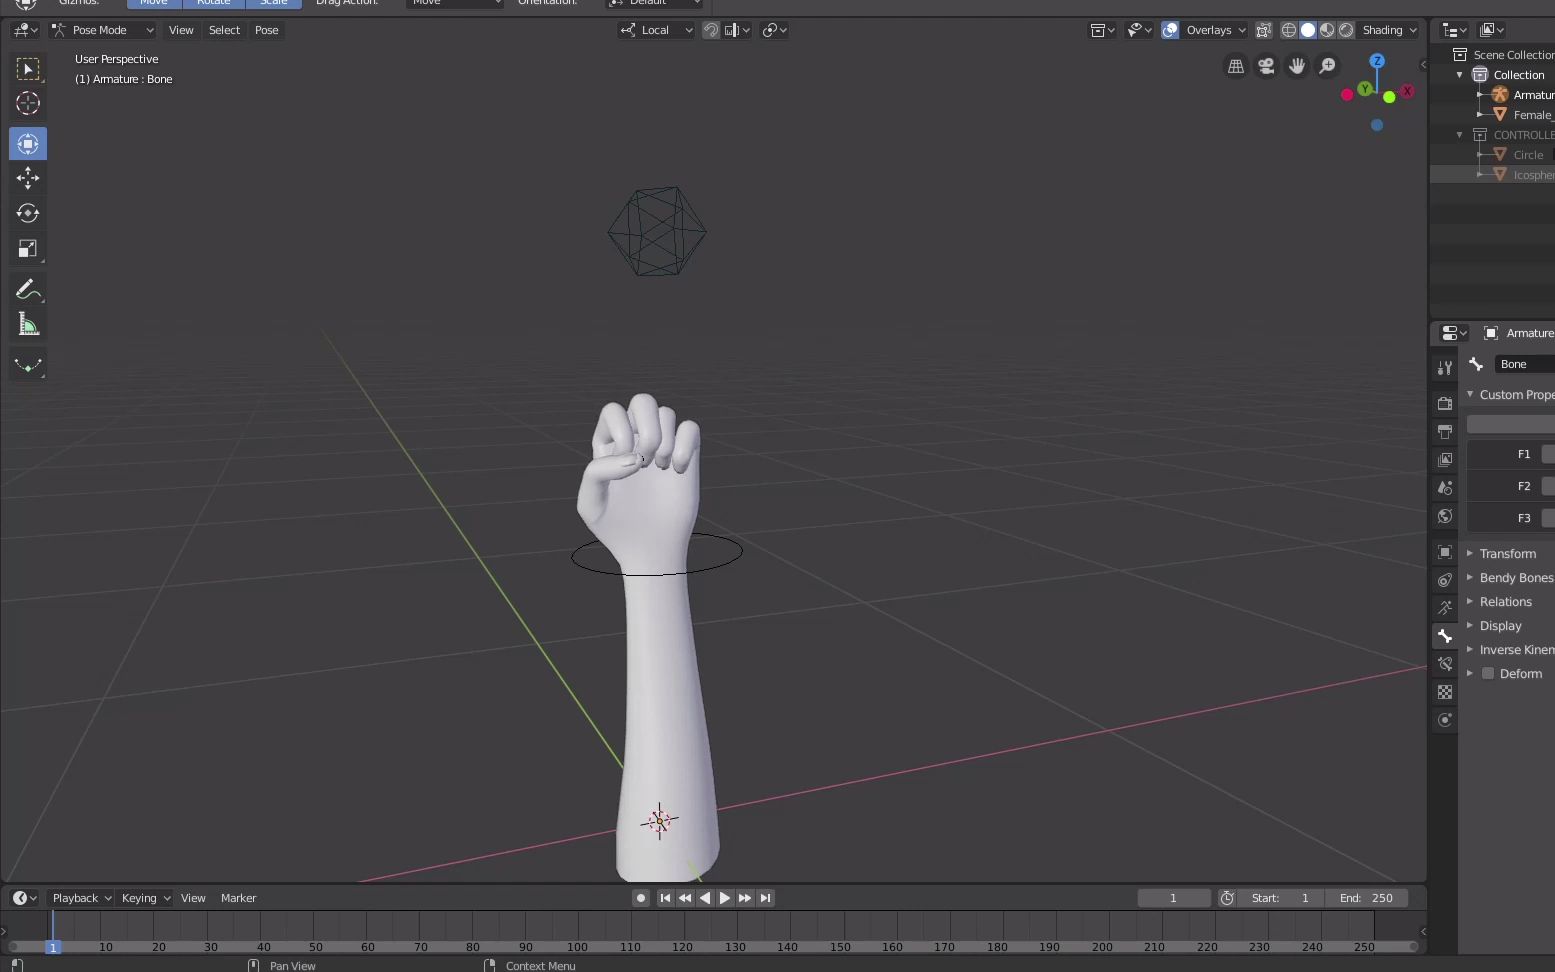Expand the Bendy Bones panel
Image resolution: width=1555 pixels, height=972 pixels.
tap(1510, 578)
